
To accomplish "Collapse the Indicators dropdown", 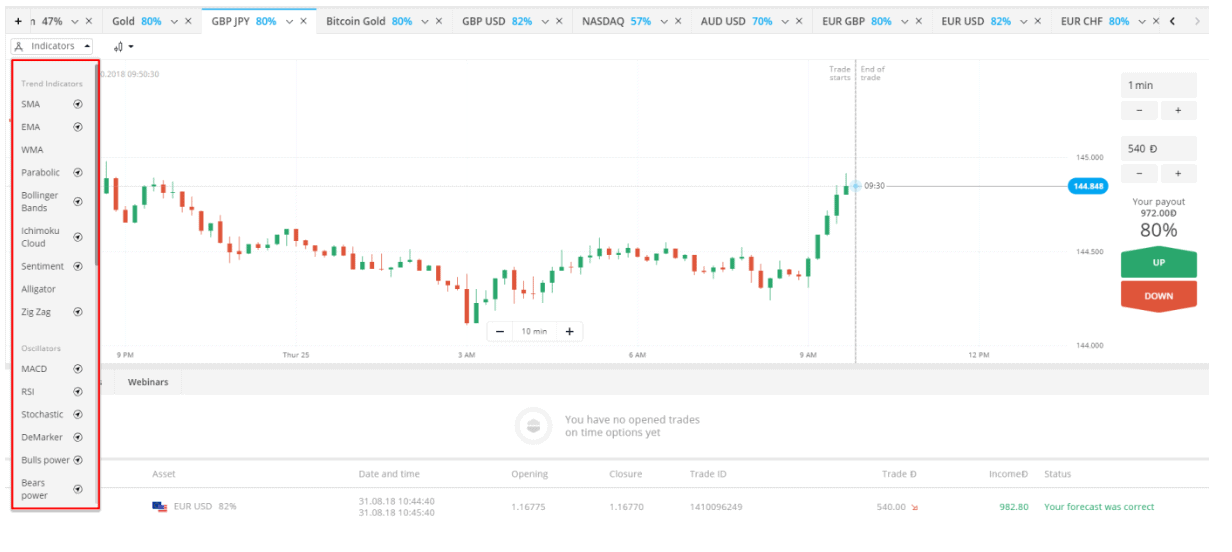I will coord(51,46).
